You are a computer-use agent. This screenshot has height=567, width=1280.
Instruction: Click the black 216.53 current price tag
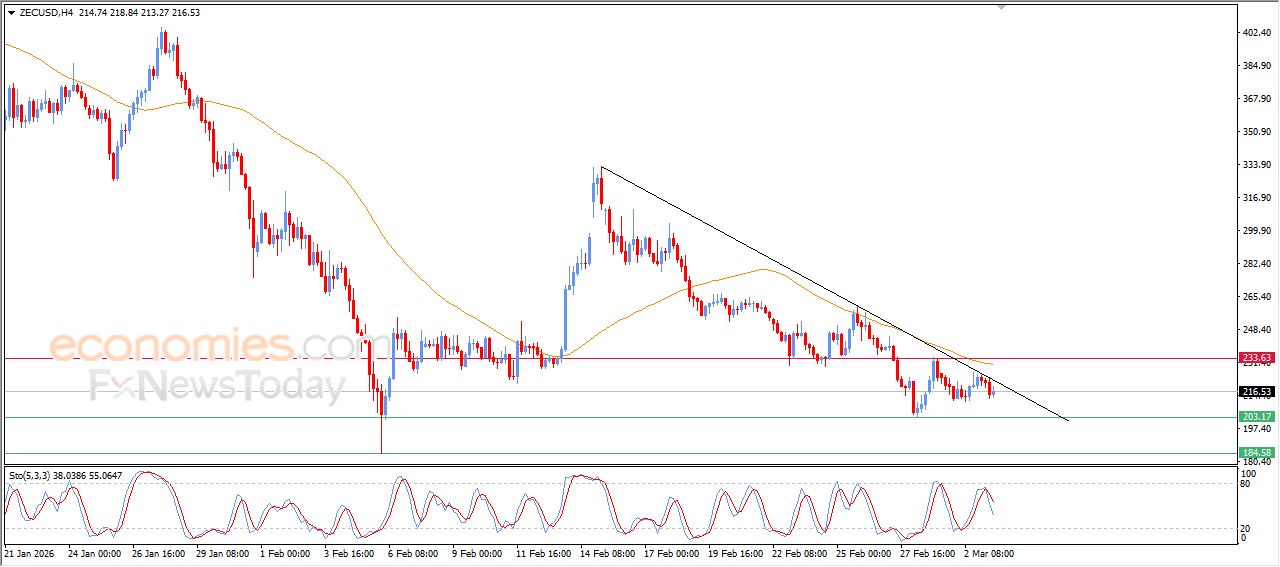(1255, 392)
